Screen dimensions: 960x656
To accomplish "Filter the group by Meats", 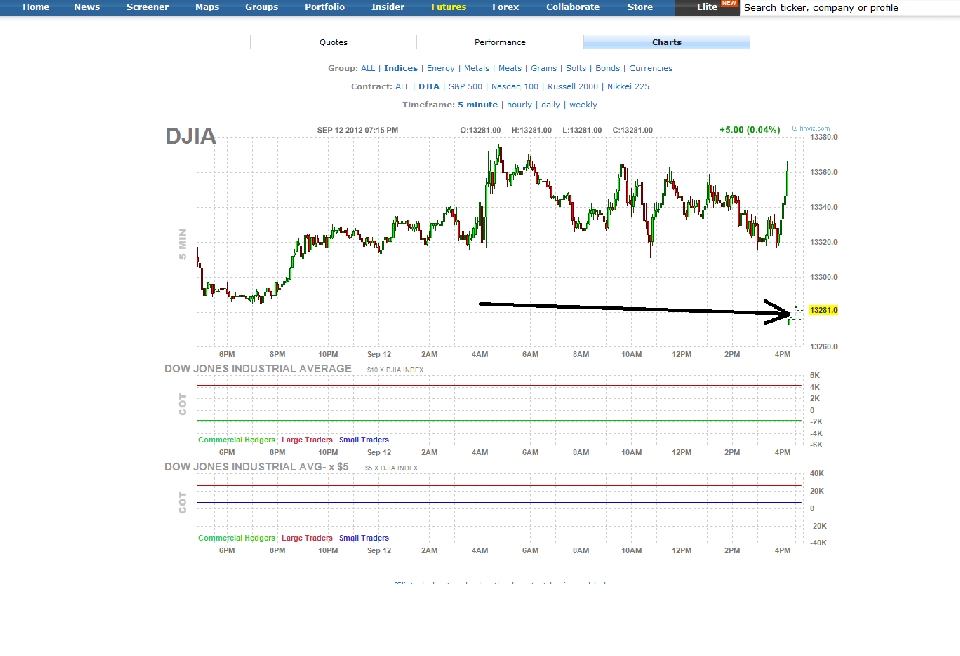I will 509,68.
